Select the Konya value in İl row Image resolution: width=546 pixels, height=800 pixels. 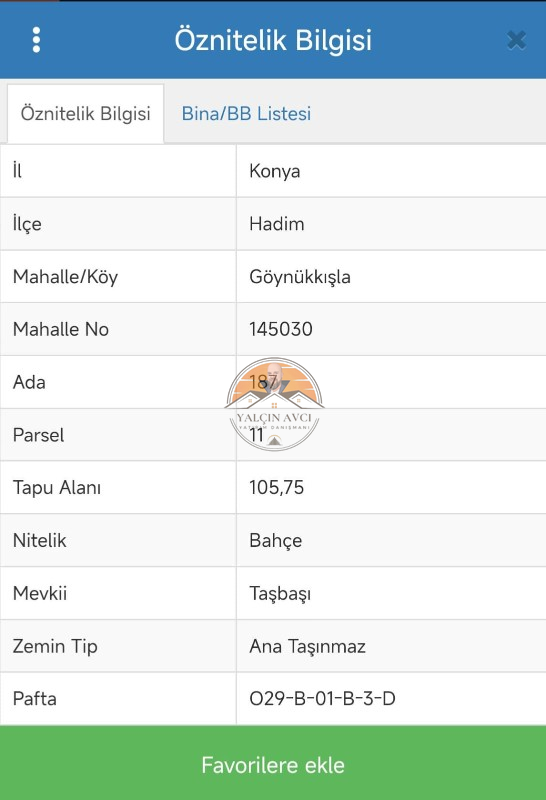click(x=275, y=171)
